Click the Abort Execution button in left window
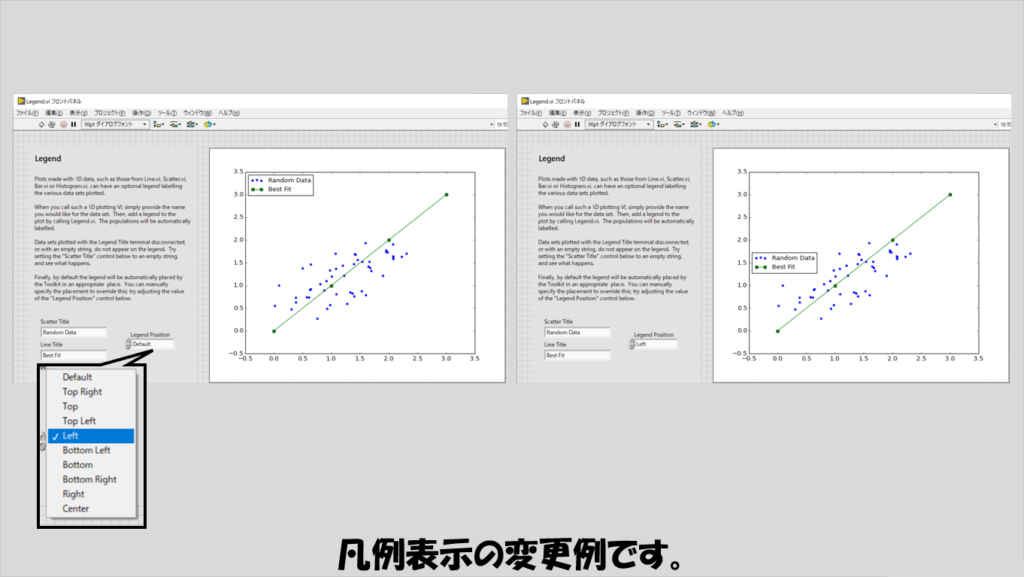1024x577 pixels. tap(63, 125)
